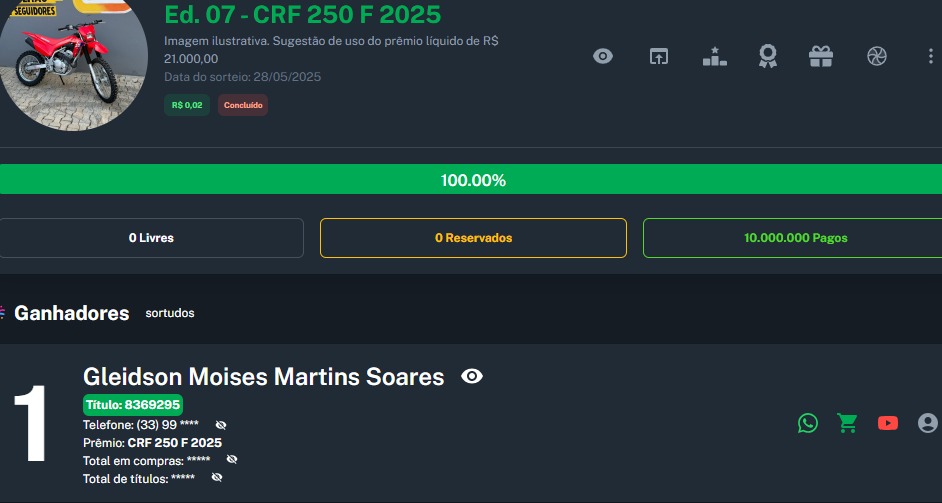Toggle visibility eye beside Gleidson's name
Image resolution: width=942 pixels, height=503 pixels.
click(x=472, y=376)
